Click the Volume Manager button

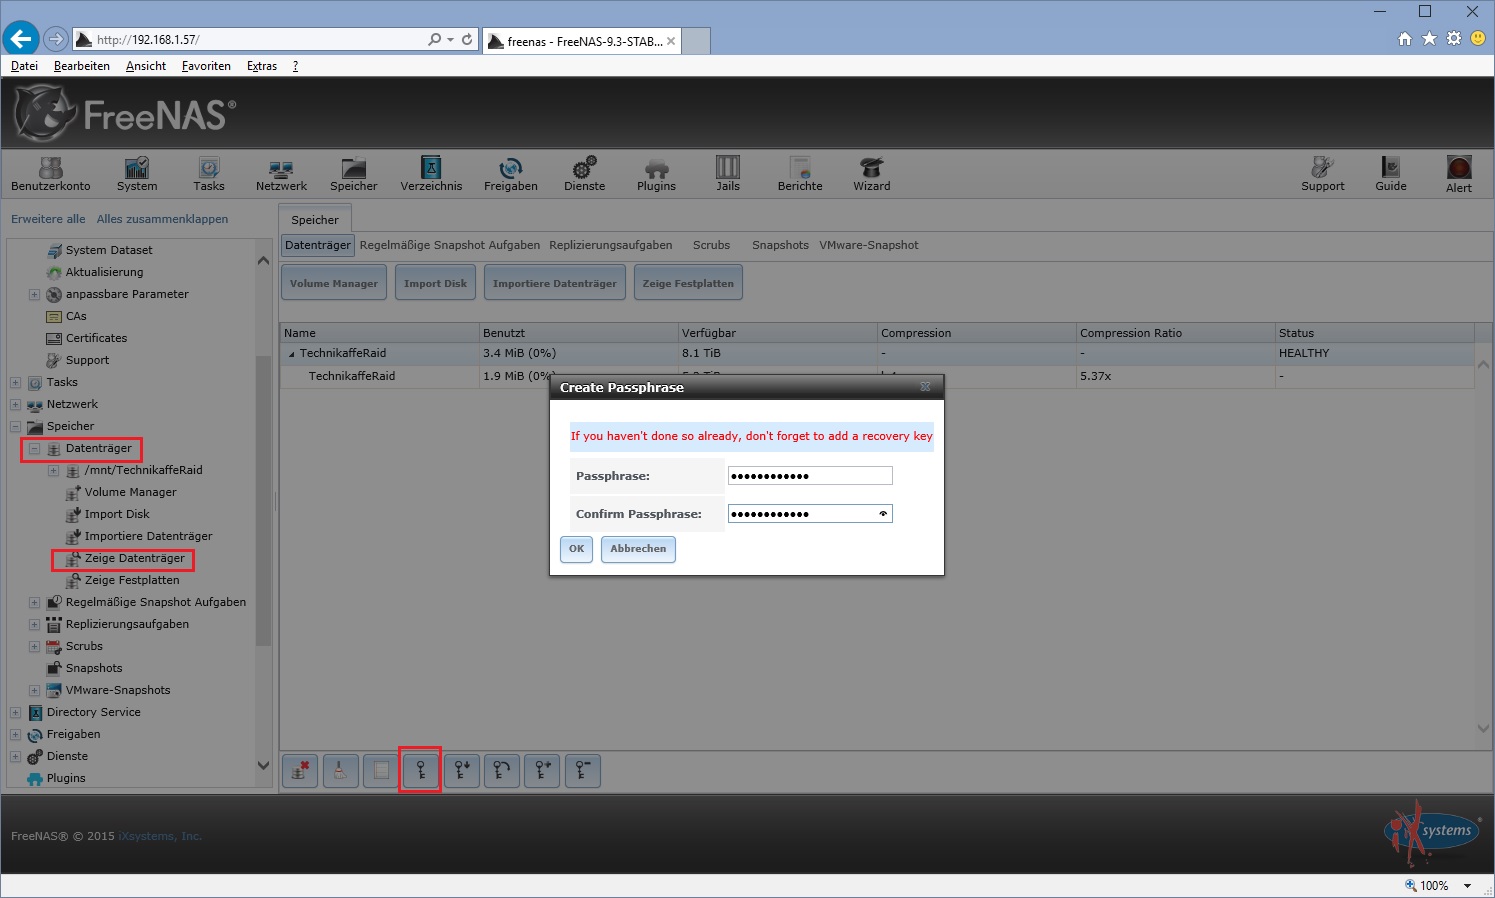334,283
